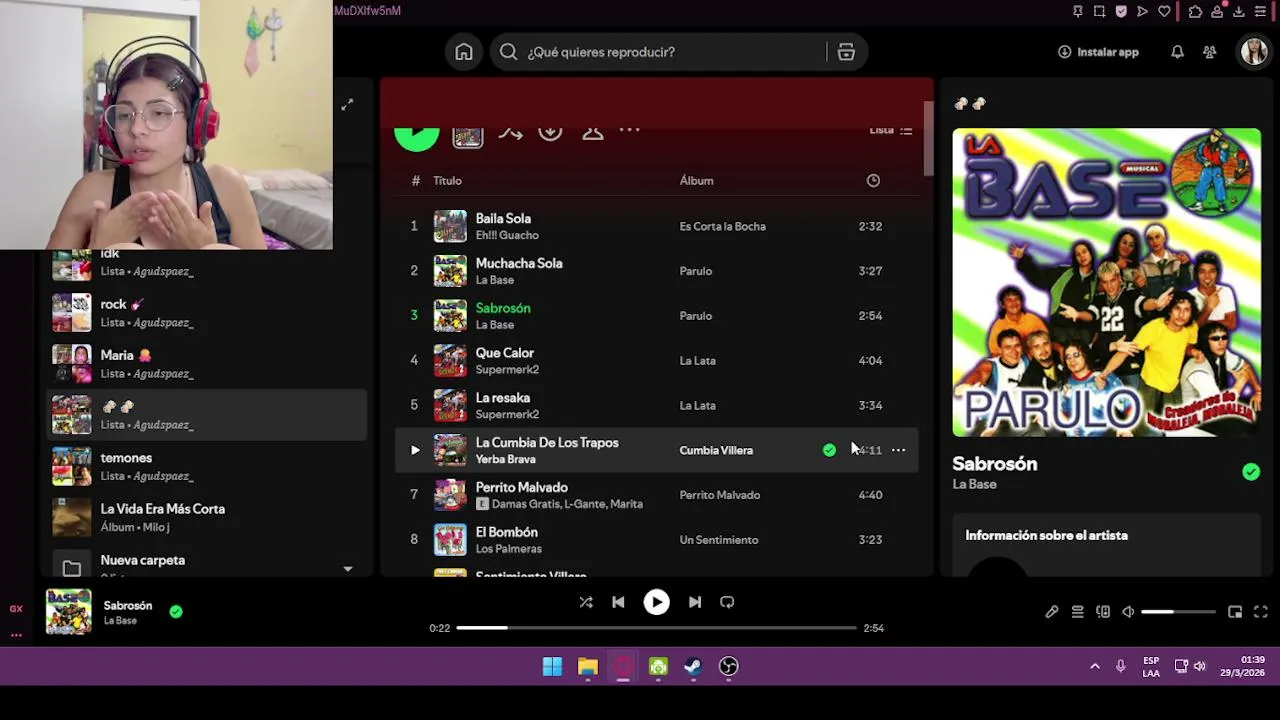The image size is (1280, 720).
Task: Download the playlist with the download icon
Action: 550,132
